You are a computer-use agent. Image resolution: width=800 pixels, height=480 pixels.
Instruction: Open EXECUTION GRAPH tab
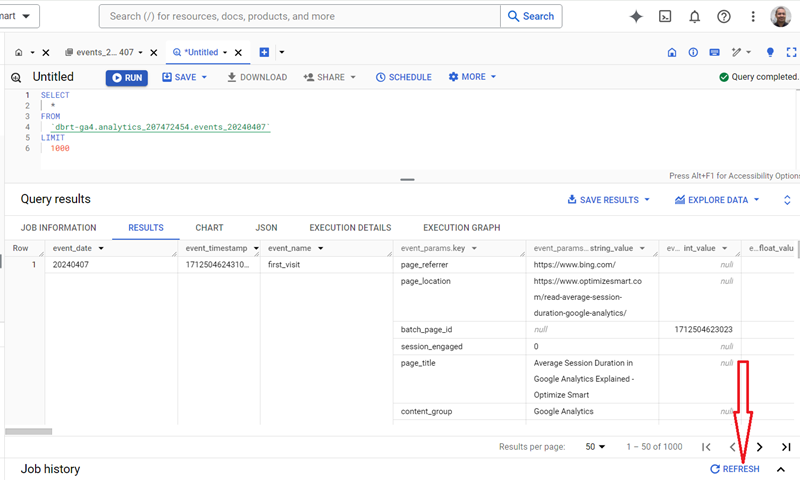[462, 228]
